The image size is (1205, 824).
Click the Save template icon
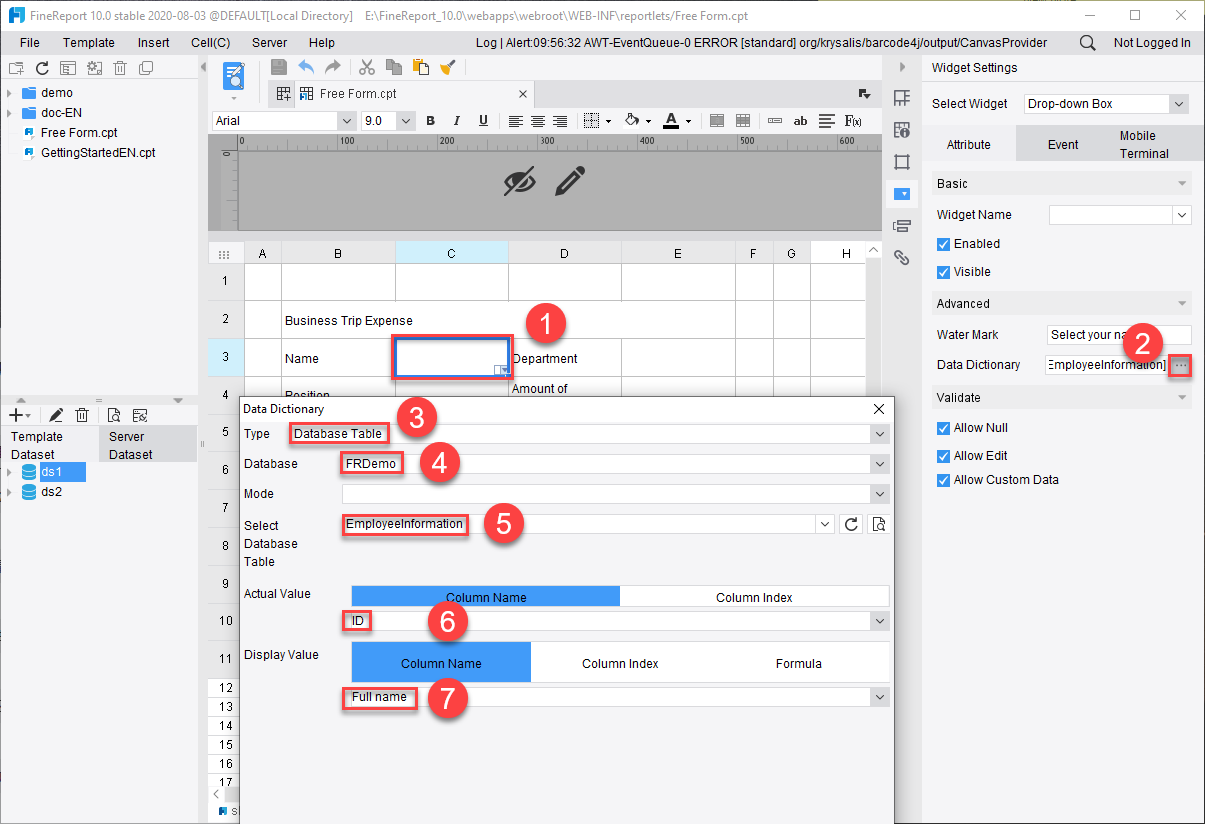tap(279, 67)
